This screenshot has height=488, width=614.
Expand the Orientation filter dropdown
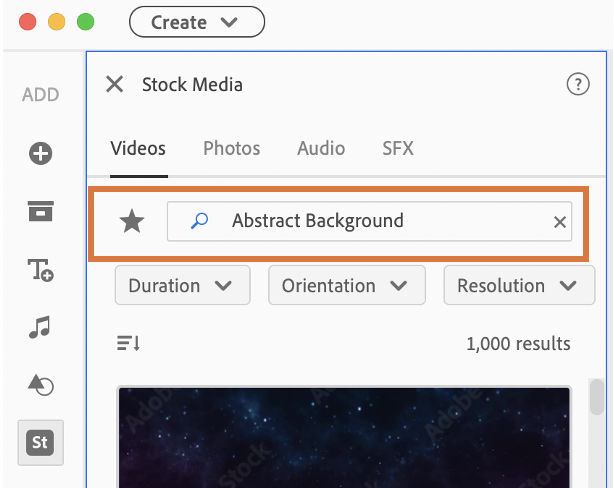click(x=346, y=285)
